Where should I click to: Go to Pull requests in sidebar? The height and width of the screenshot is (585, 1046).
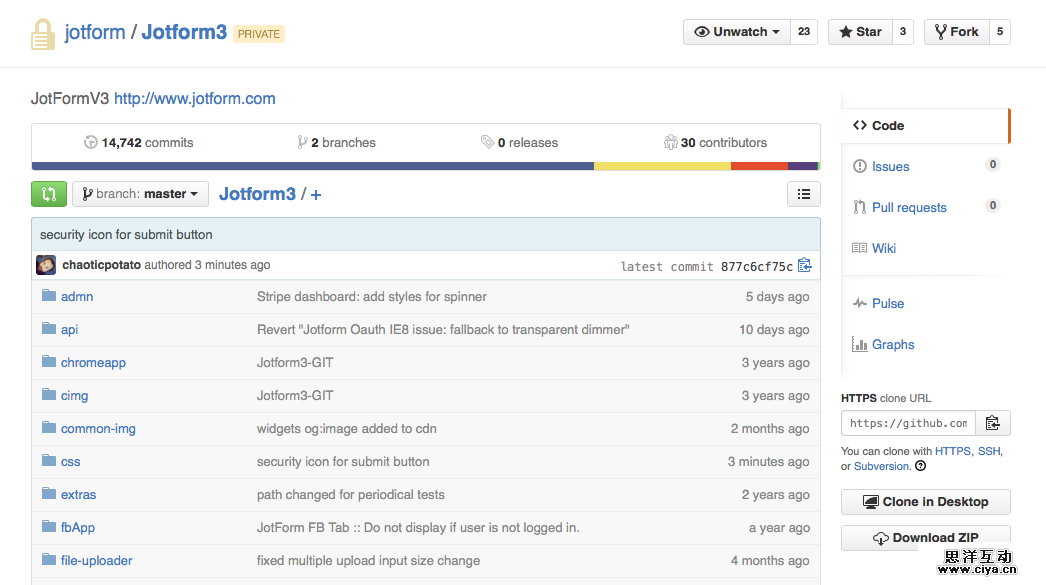[x=908, y=208]
